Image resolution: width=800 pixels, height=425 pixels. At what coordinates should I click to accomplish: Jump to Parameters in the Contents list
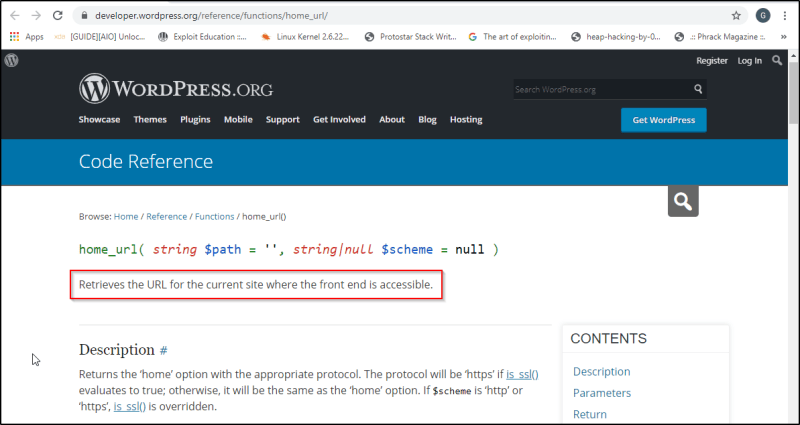coord(602,393)
